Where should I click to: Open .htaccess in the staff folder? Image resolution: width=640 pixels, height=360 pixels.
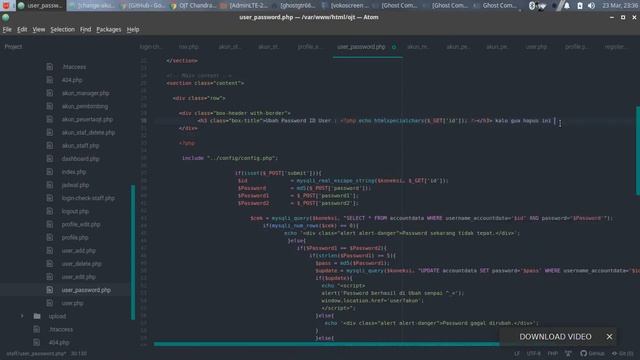point(74,67)
